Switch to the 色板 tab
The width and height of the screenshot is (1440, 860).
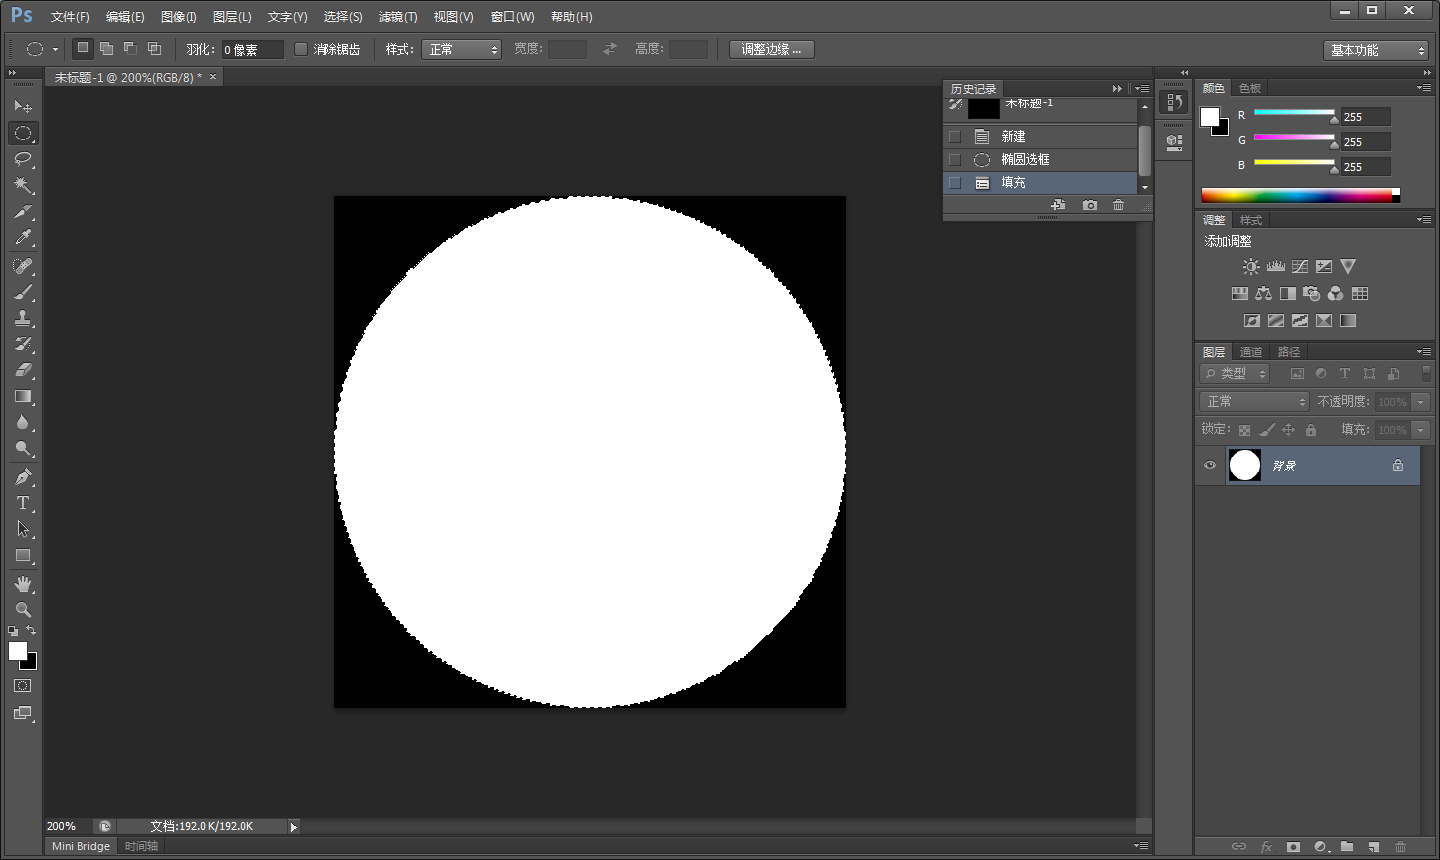(1250, 88)
